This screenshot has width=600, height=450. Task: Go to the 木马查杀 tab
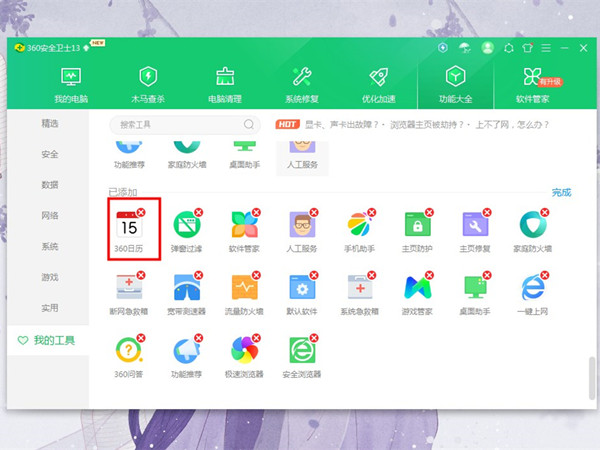(x=148, y=85)
